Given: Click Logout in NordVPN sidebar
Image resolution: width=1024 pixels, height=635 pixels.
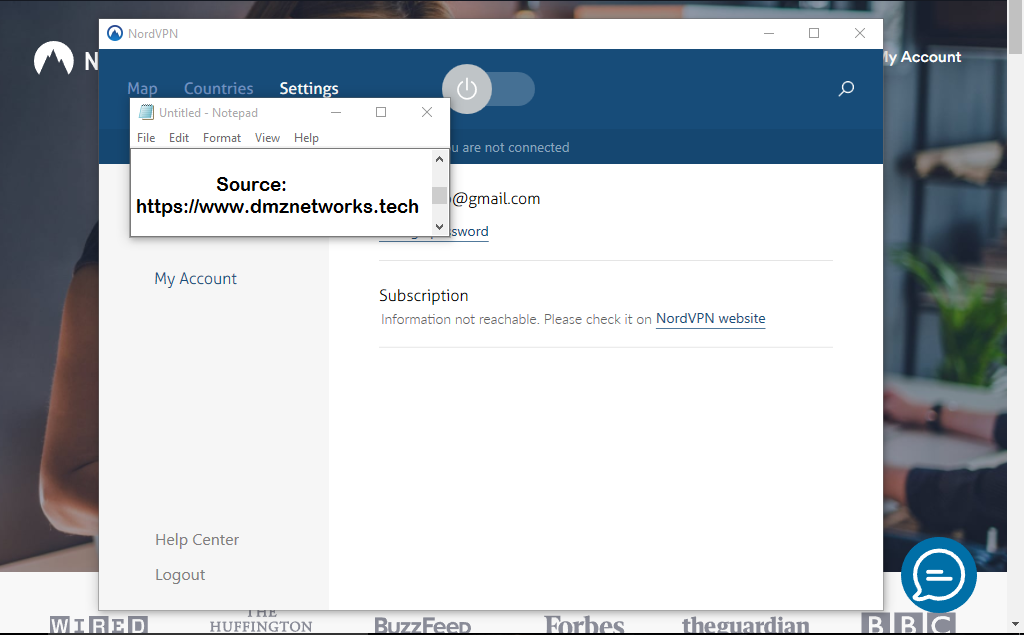Looking at the screenshot, I should point(180,575).
